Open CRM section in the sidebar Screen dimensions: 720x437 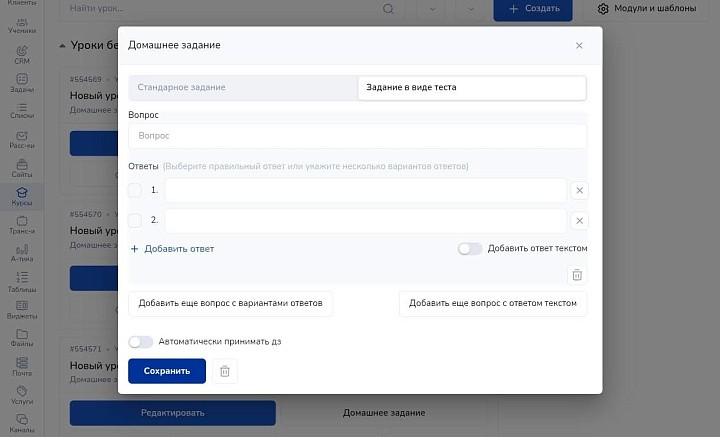tap(22, 54)
